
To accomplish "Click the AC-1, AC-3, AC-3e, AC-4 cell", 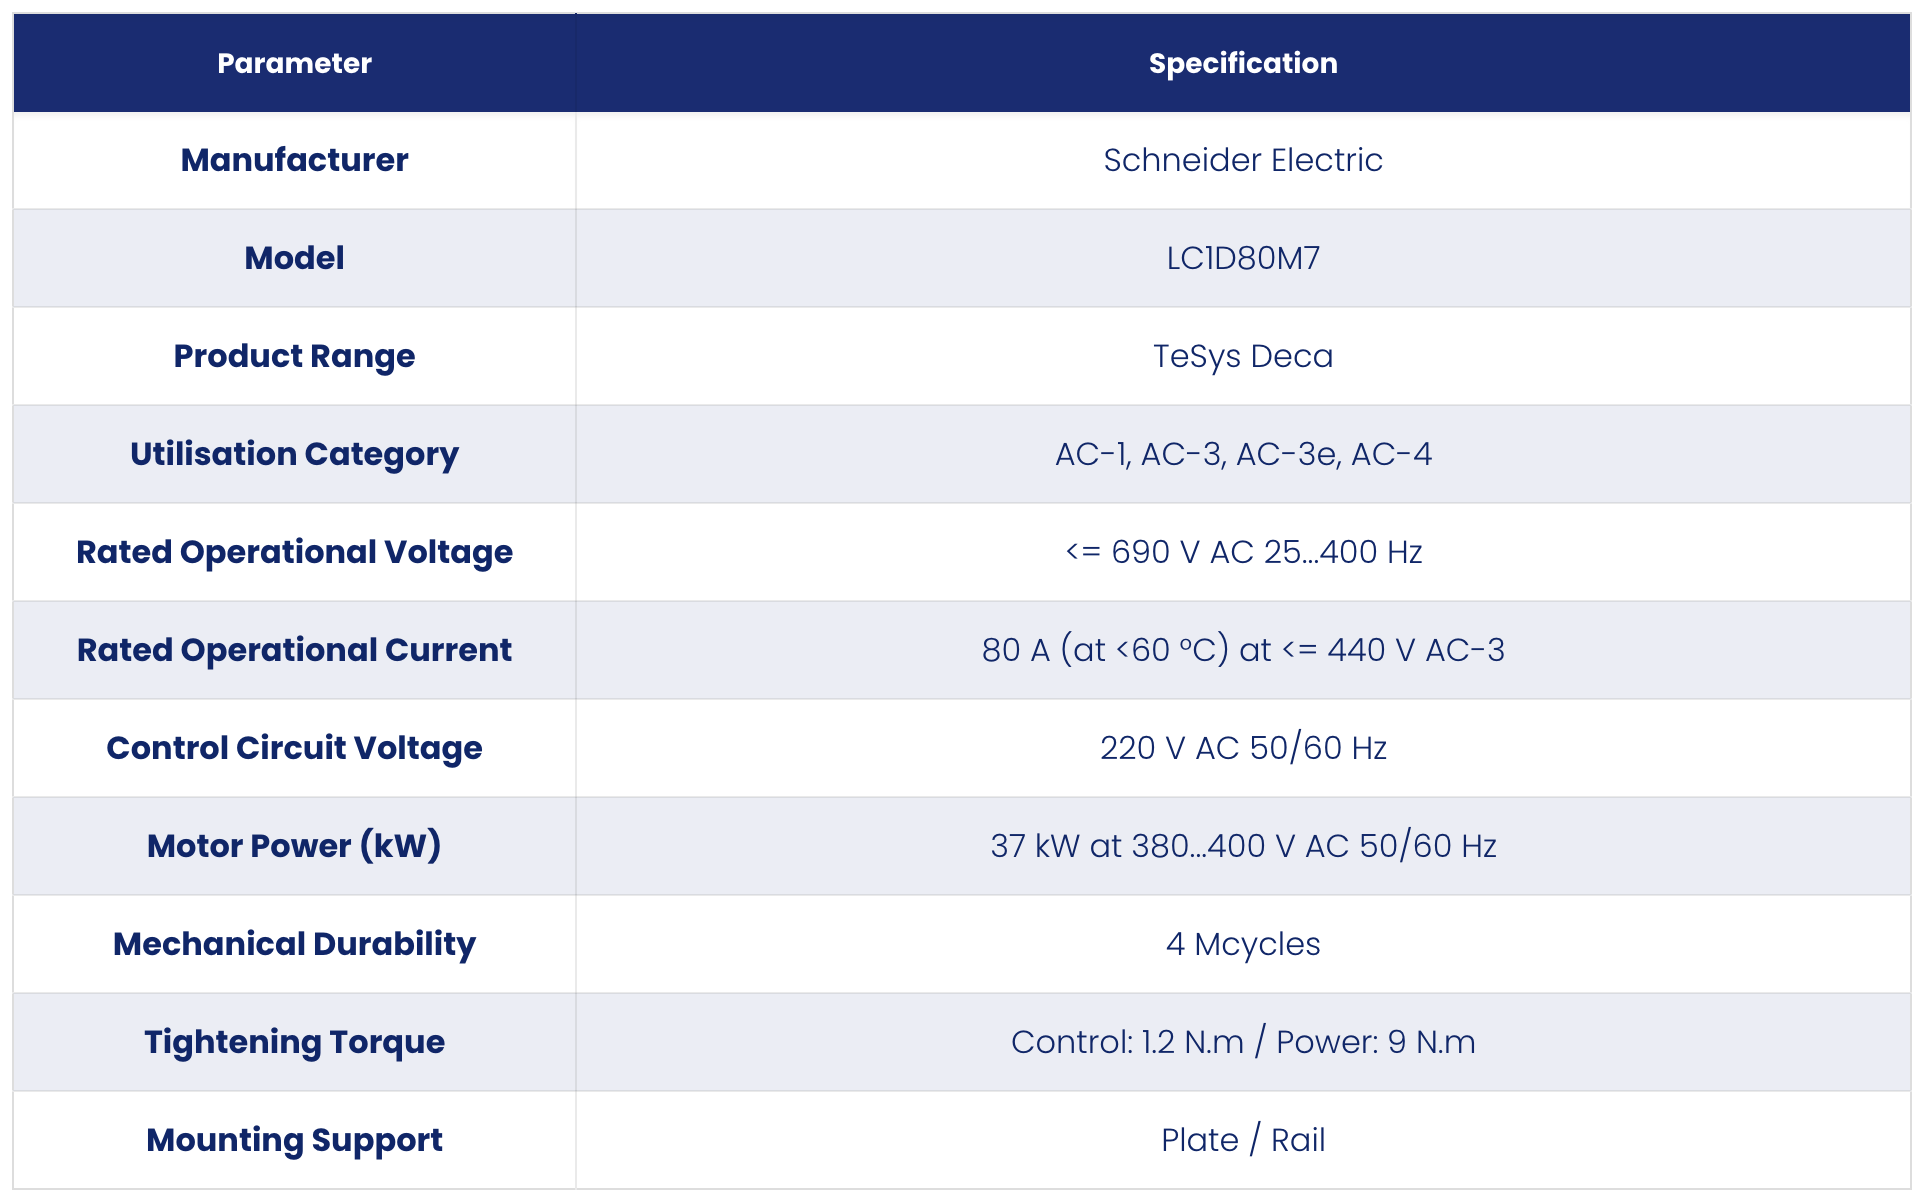I will [1242, 454].
